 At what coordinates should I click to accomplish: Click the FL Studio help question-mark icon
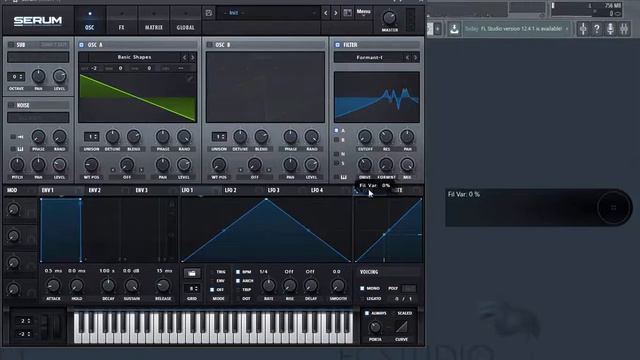(x=597, y=29)
